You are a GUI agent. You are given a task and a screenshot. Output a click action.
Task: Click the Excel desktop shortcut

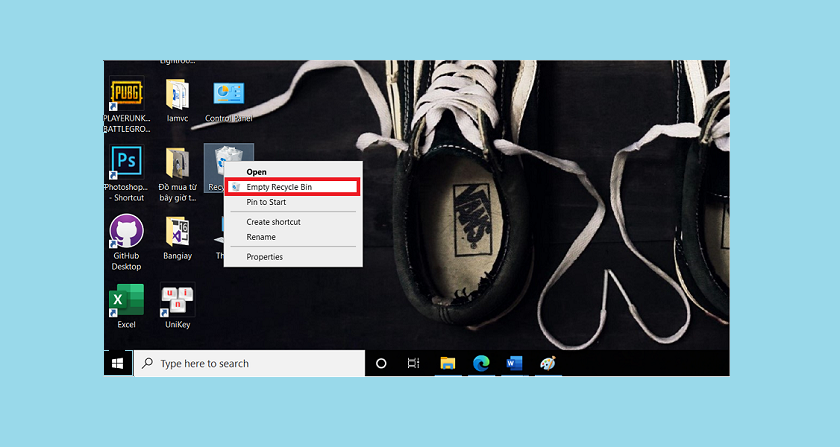[x=126, y=301]
